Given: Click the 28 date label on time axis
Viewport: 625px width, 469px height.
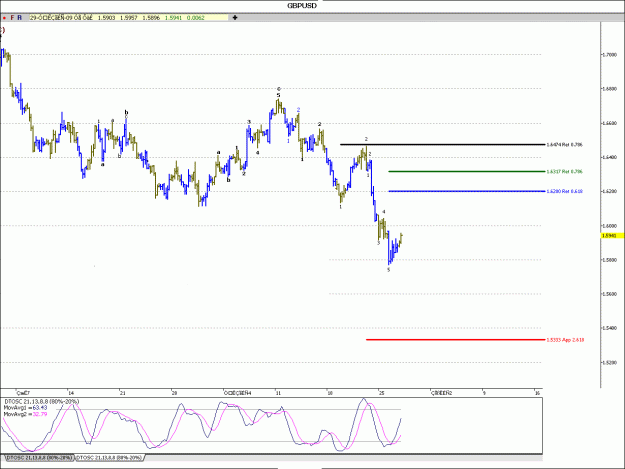Looking at the screenshot, I should (x=174, y=393).
